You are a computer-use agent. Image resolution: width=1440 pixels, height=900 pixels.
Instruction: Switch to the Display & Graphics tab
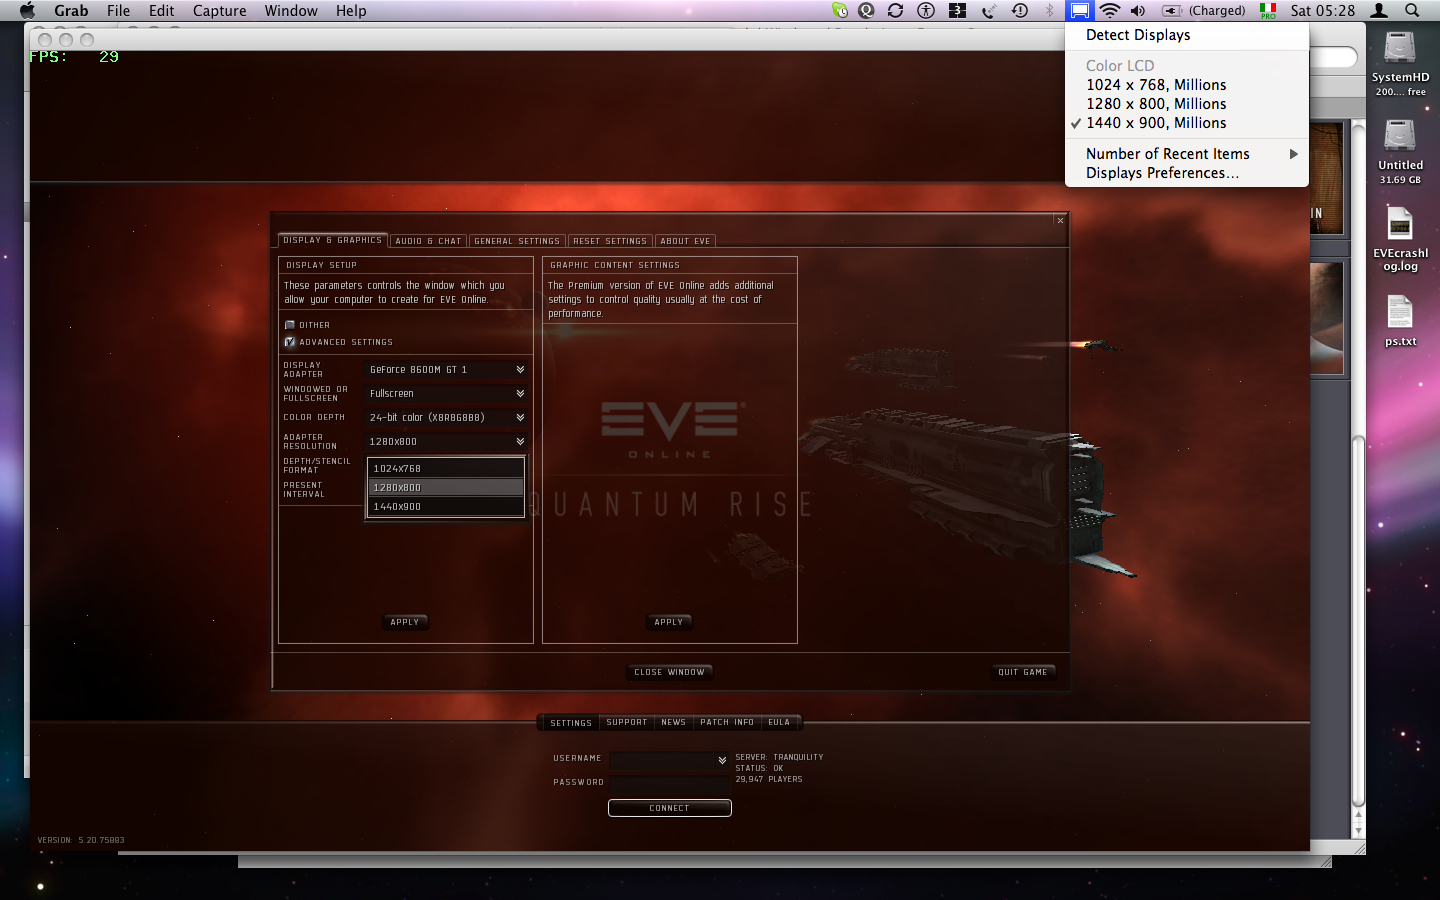[x=332, y=240]
